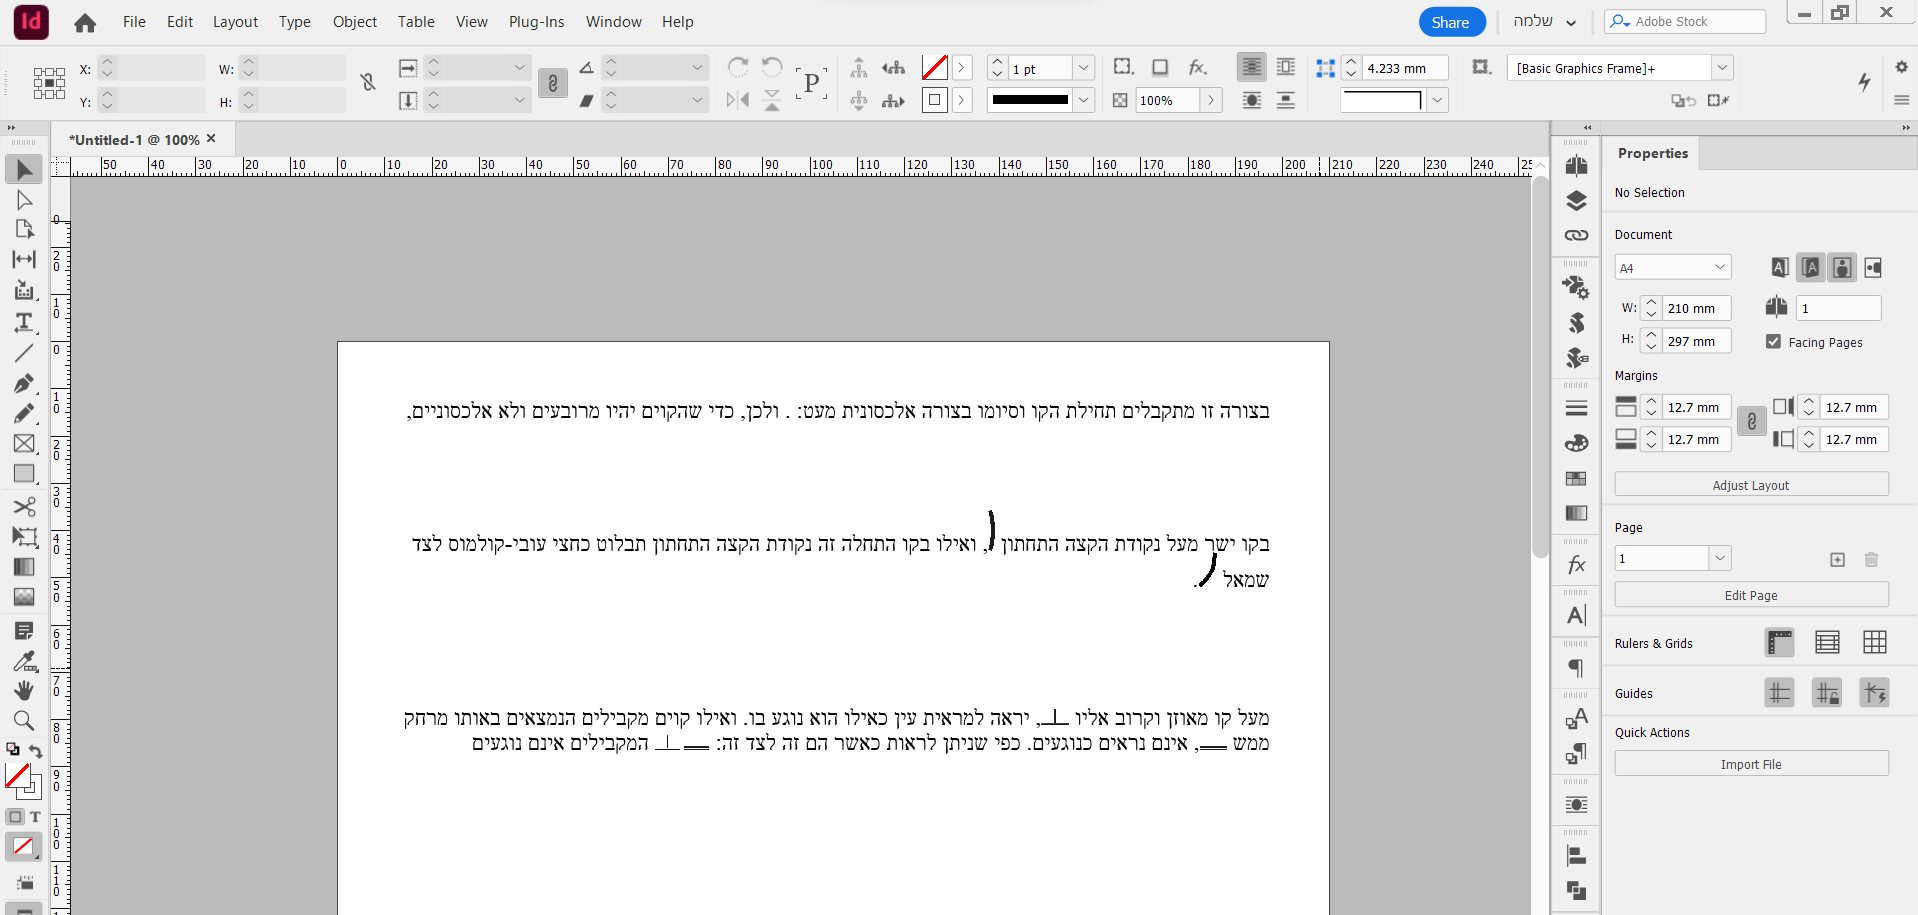The image size is (1918, 915).
Task: Open the Links panel icon
Action: pos(1576,236)
